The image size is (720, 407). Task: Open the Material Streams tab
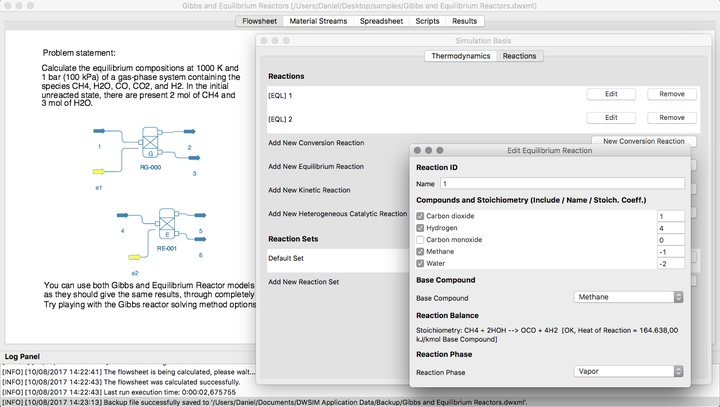(318, 21)
